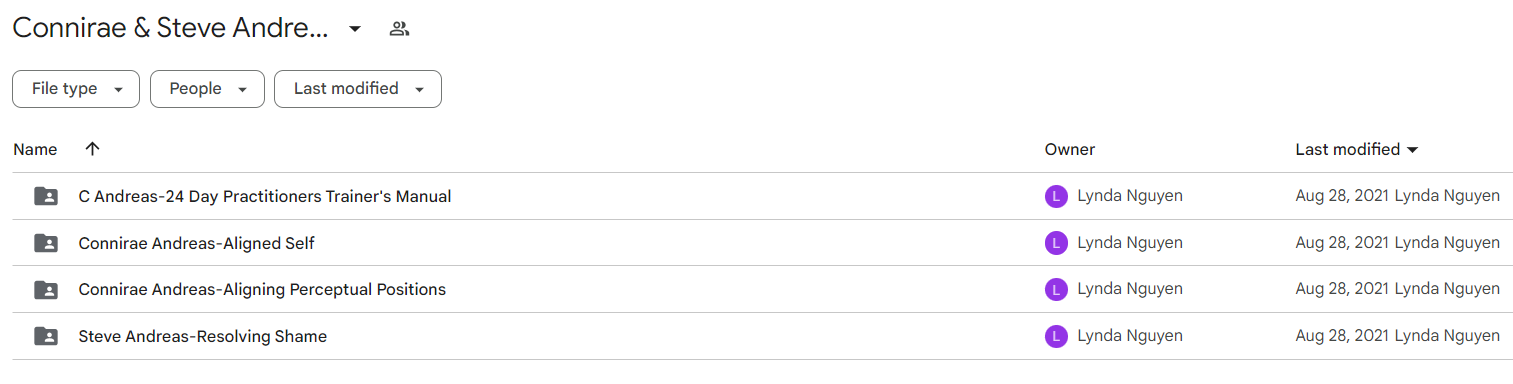Open the People filter dropdown
1513x384 pixels.
coord(207,89)
